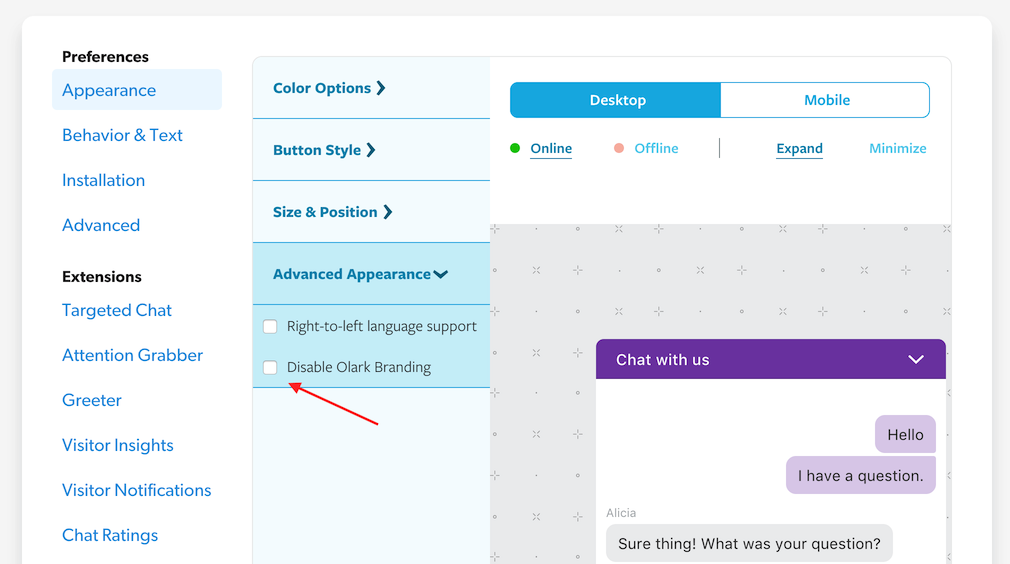The width and height of the screenshot is (1010, 564).
Task: Open Behavior & Text preferences
Action: pos(122,135)
